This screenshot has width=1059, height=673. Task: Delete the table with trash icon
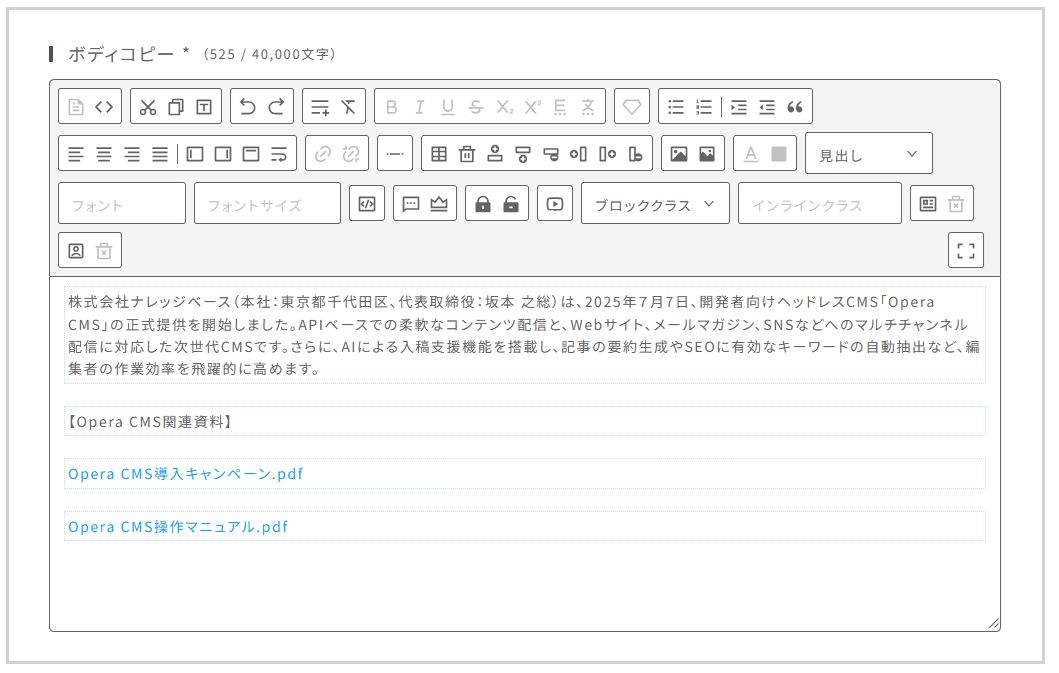point(467,154)
